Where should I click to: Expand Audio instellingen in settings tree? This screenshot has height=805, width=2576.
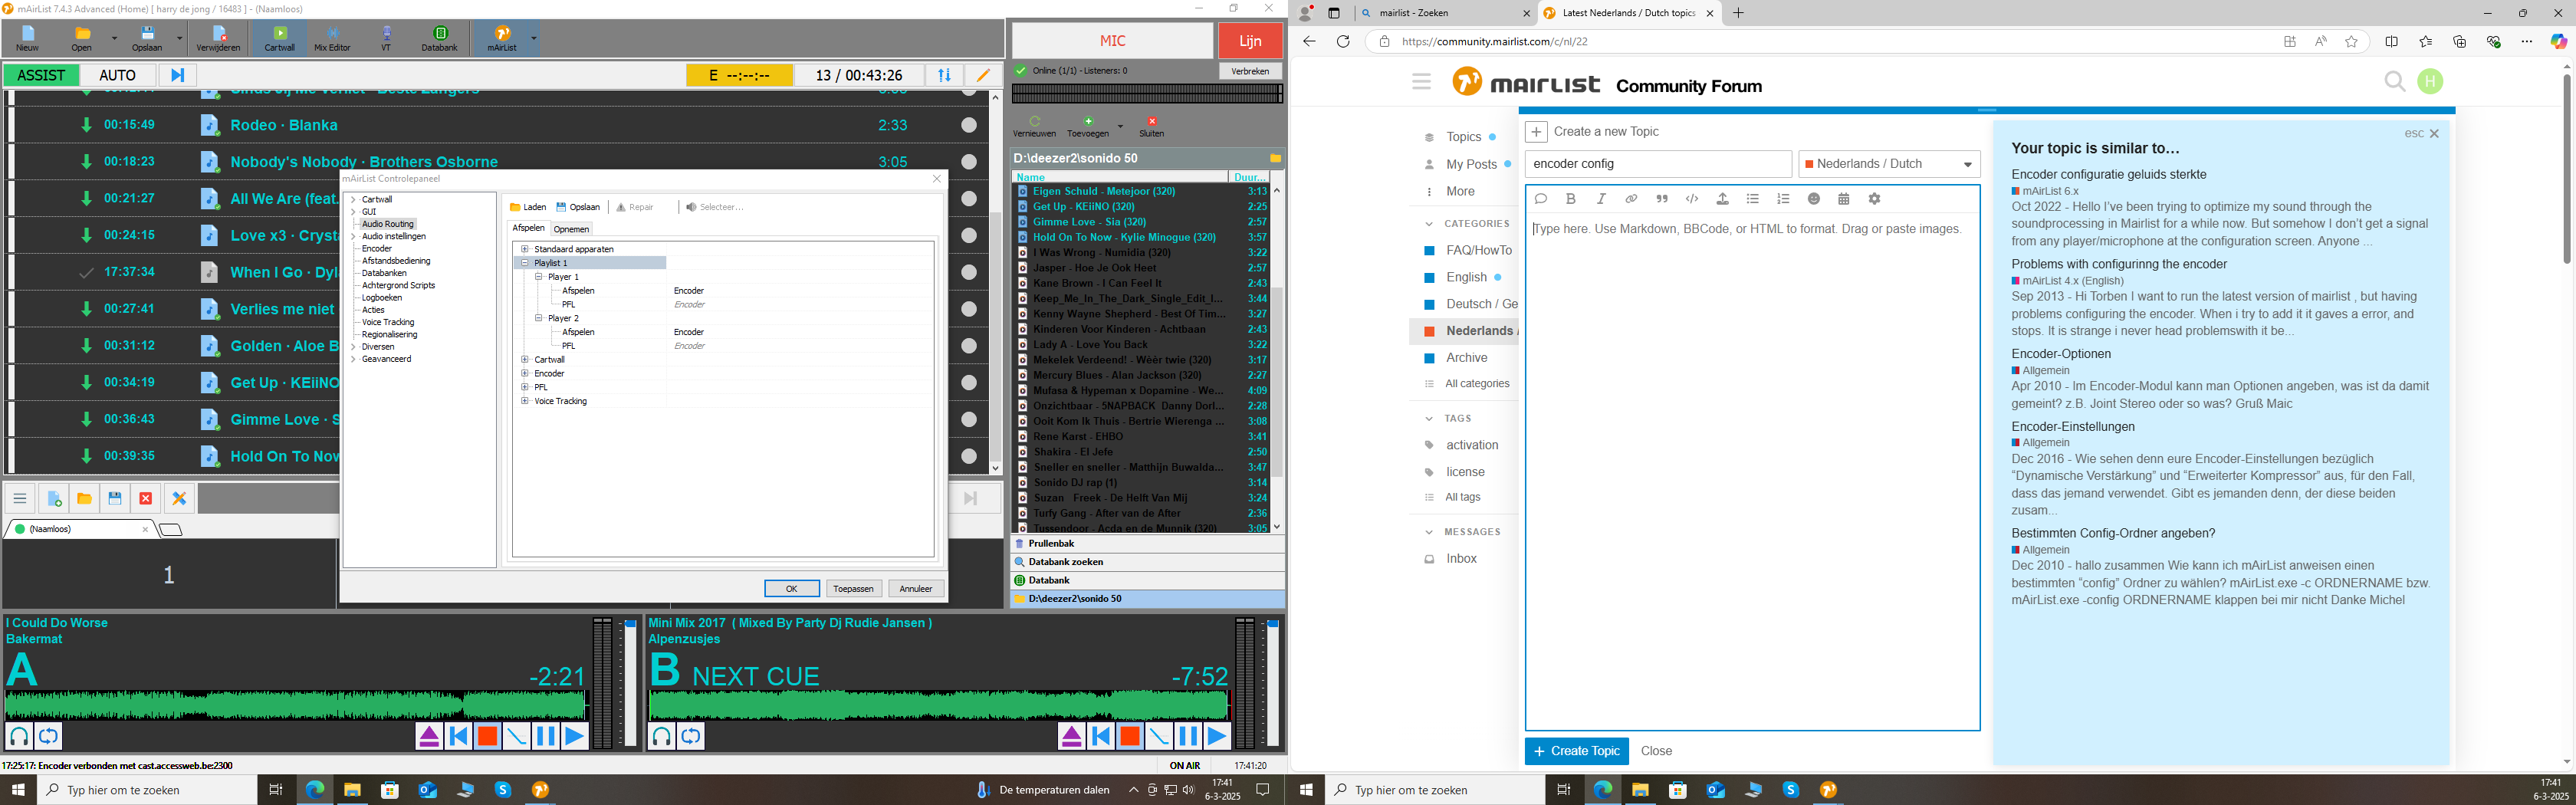click(353, 237)
